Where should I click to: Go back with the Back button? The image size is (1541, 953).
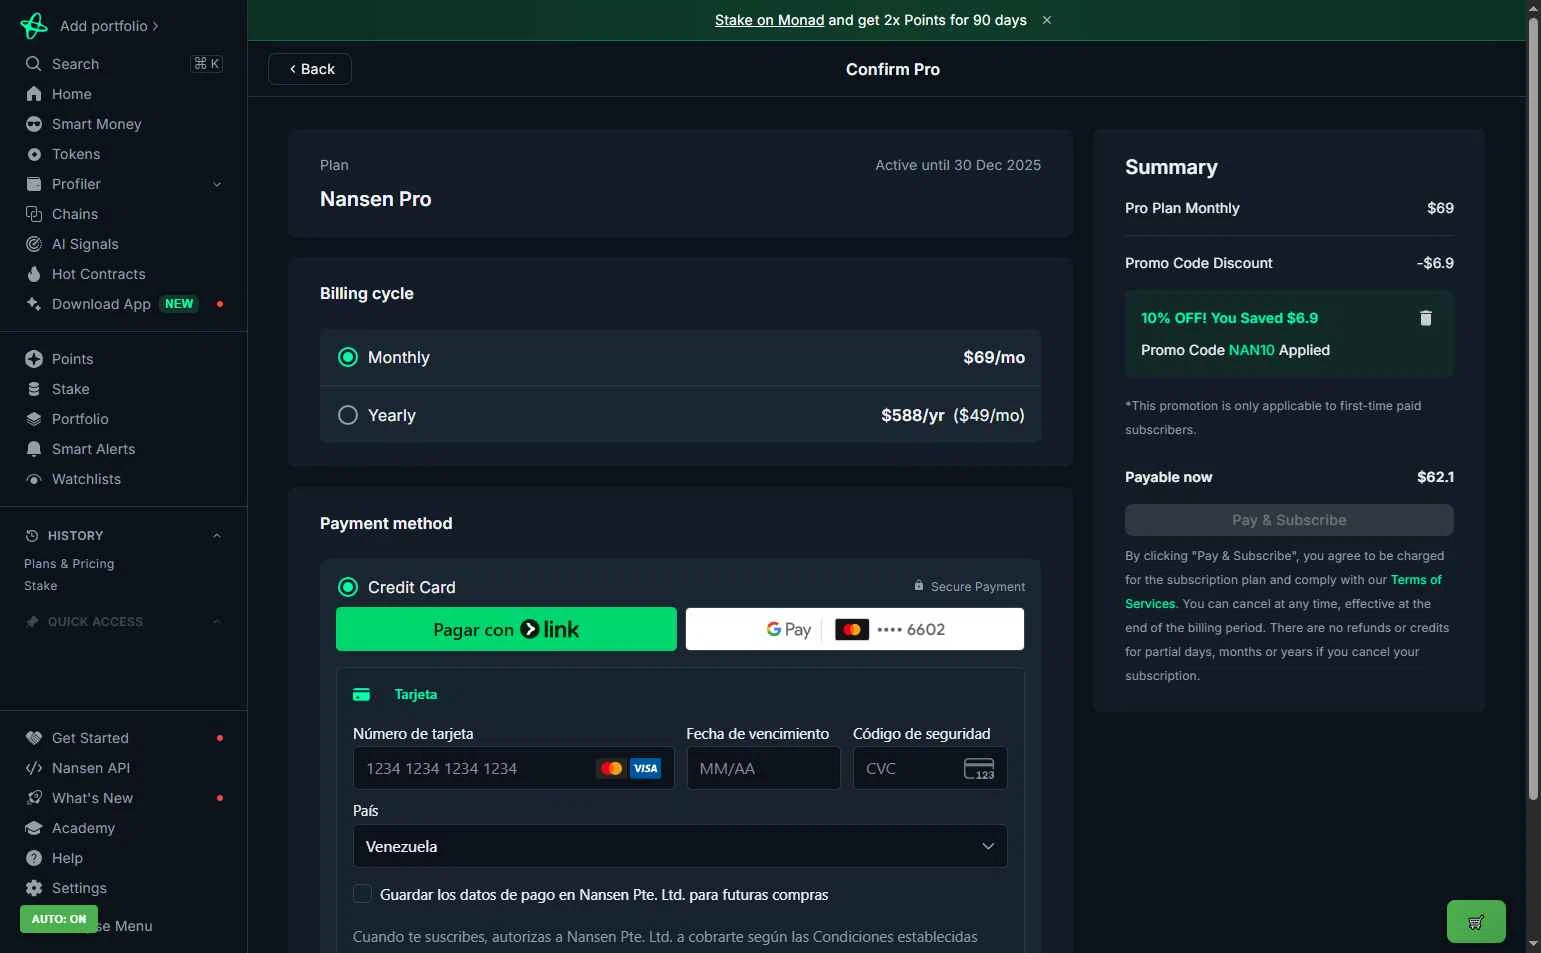coord(310,69)
